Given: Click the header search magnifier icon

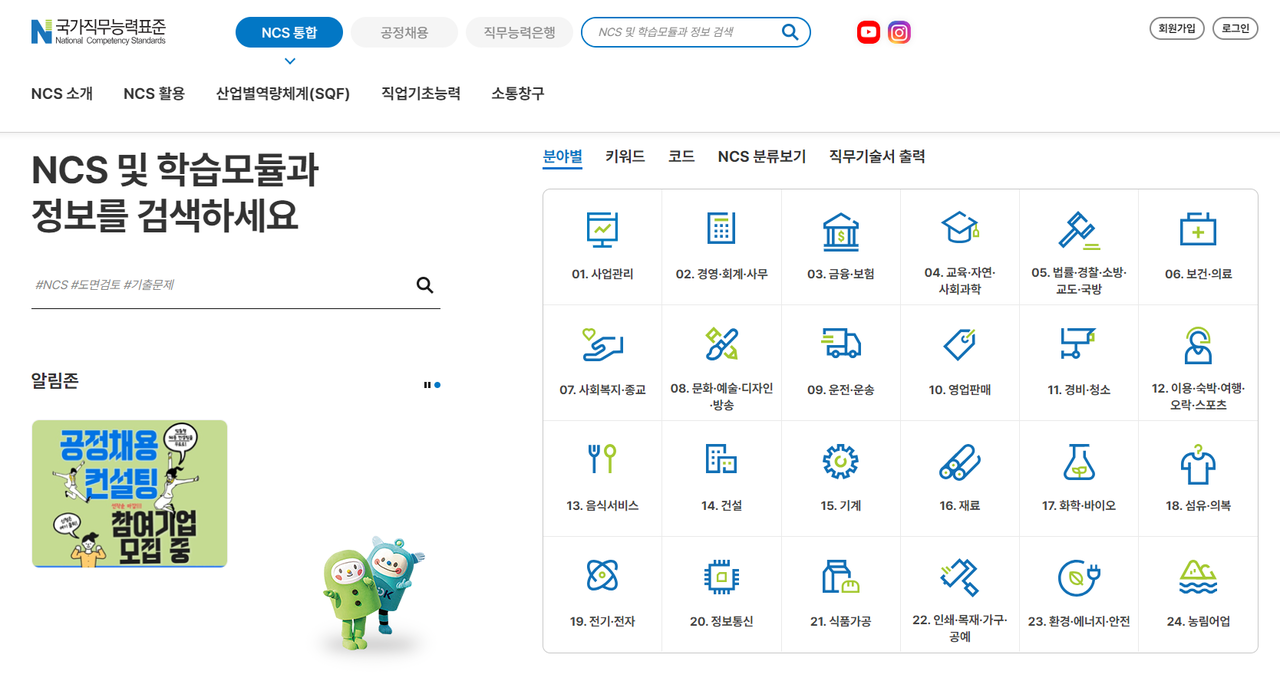Looking at the screenshot, I should coord(790,33).
